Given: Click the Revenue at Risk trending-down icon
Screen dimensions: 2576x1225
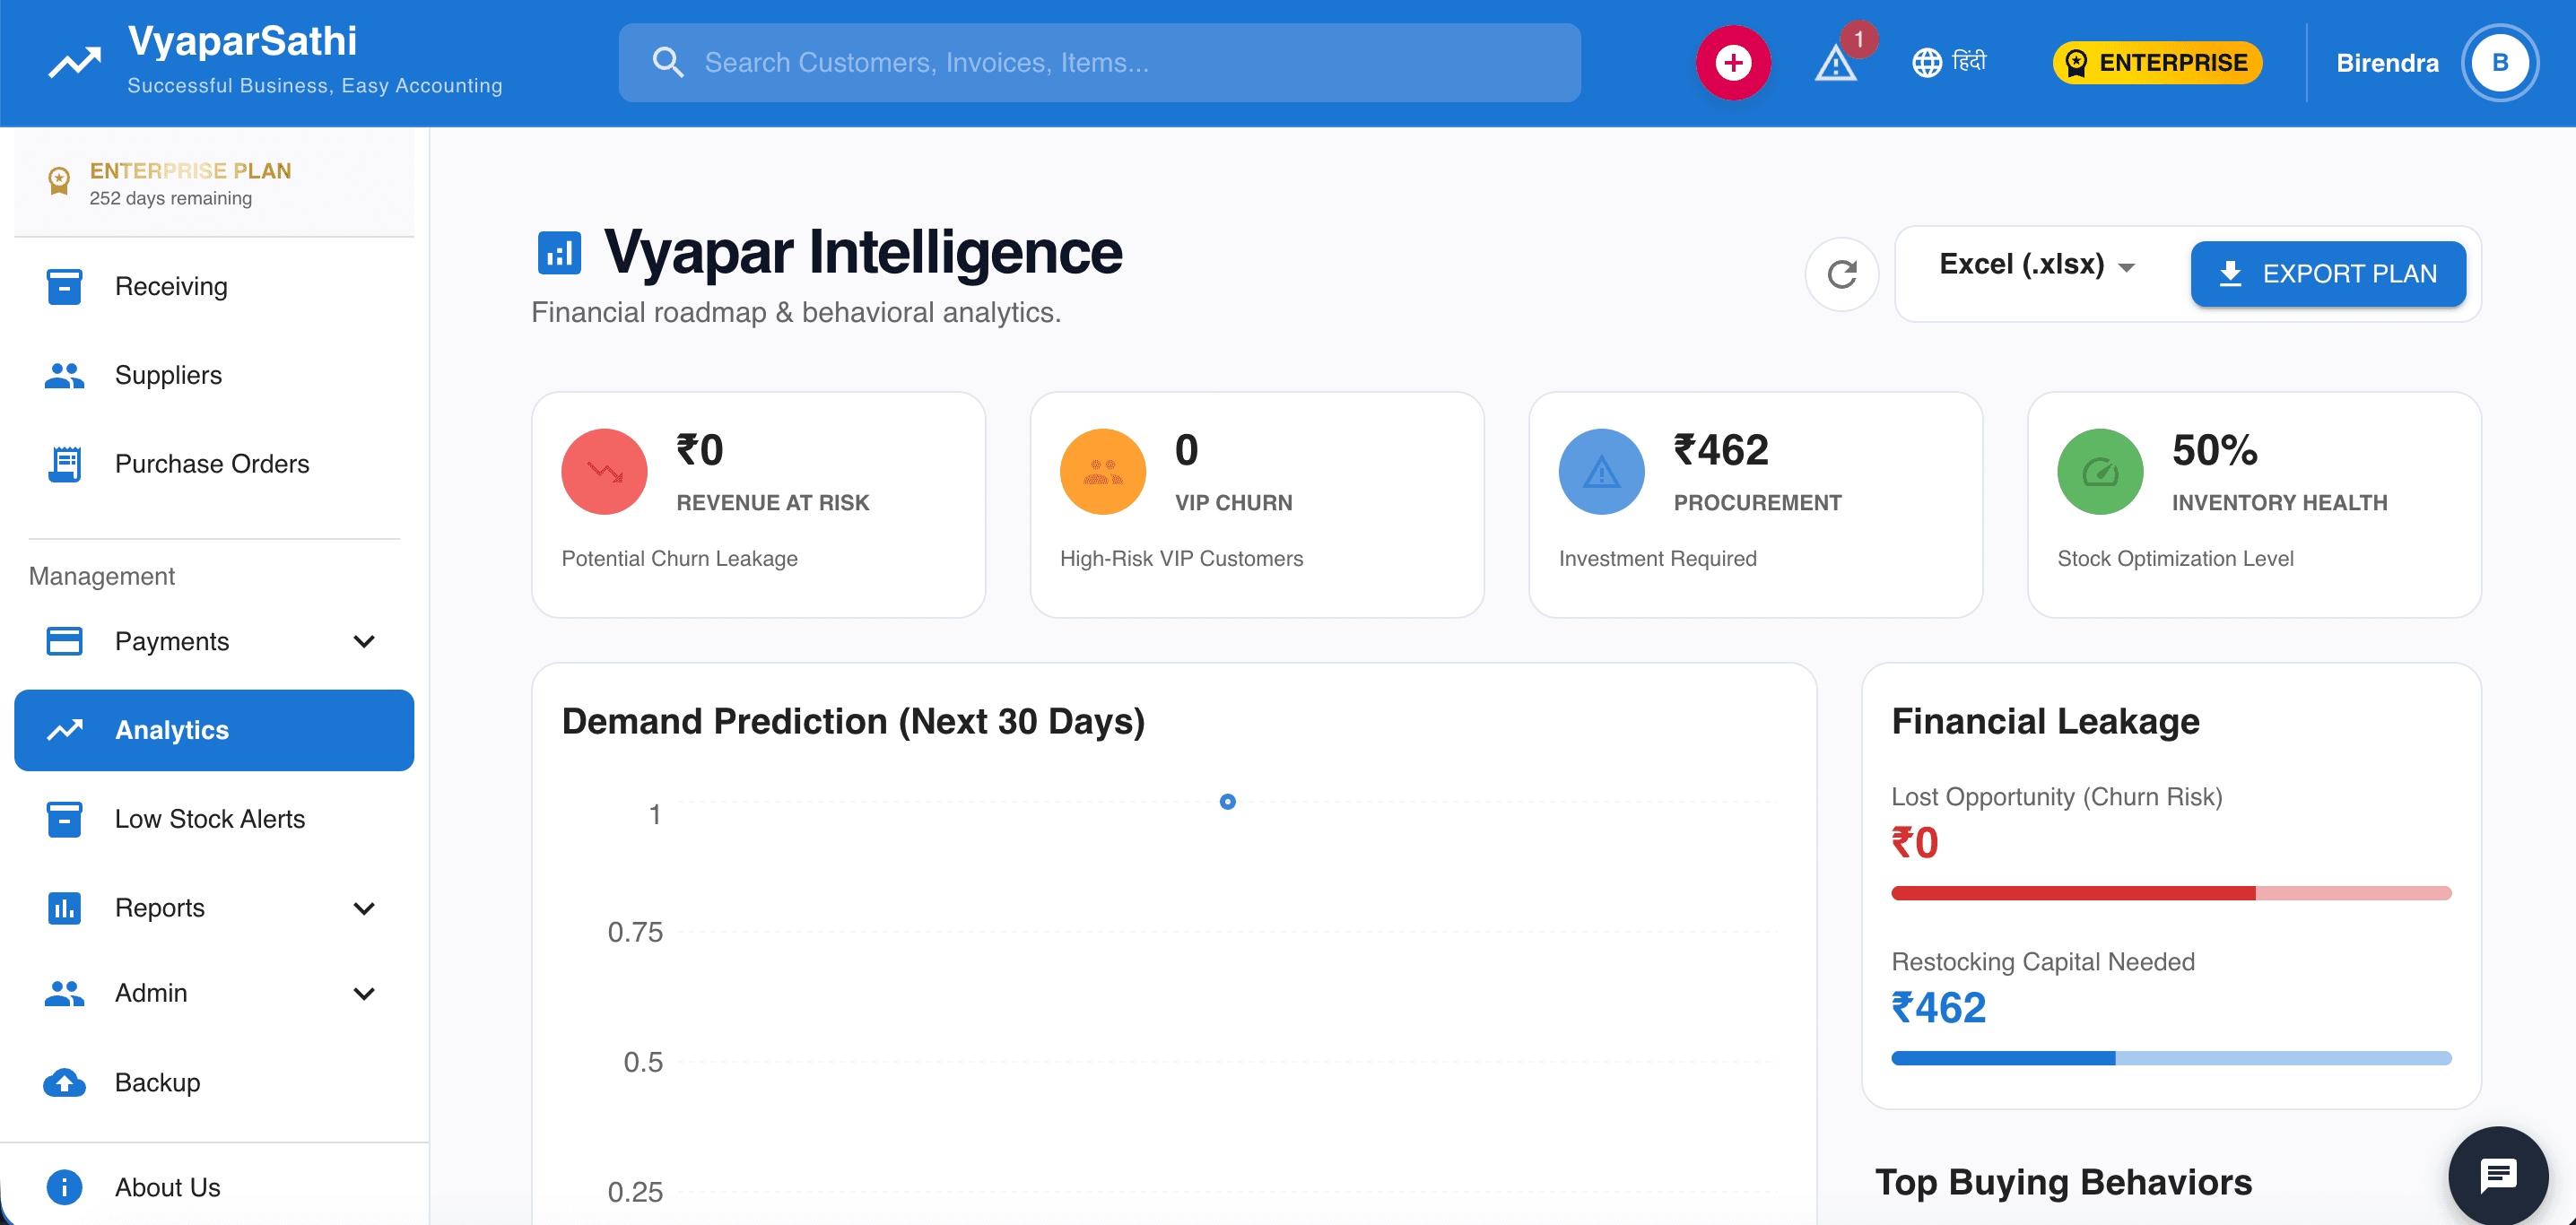Looking at the screenshot, I should (604, 472).
